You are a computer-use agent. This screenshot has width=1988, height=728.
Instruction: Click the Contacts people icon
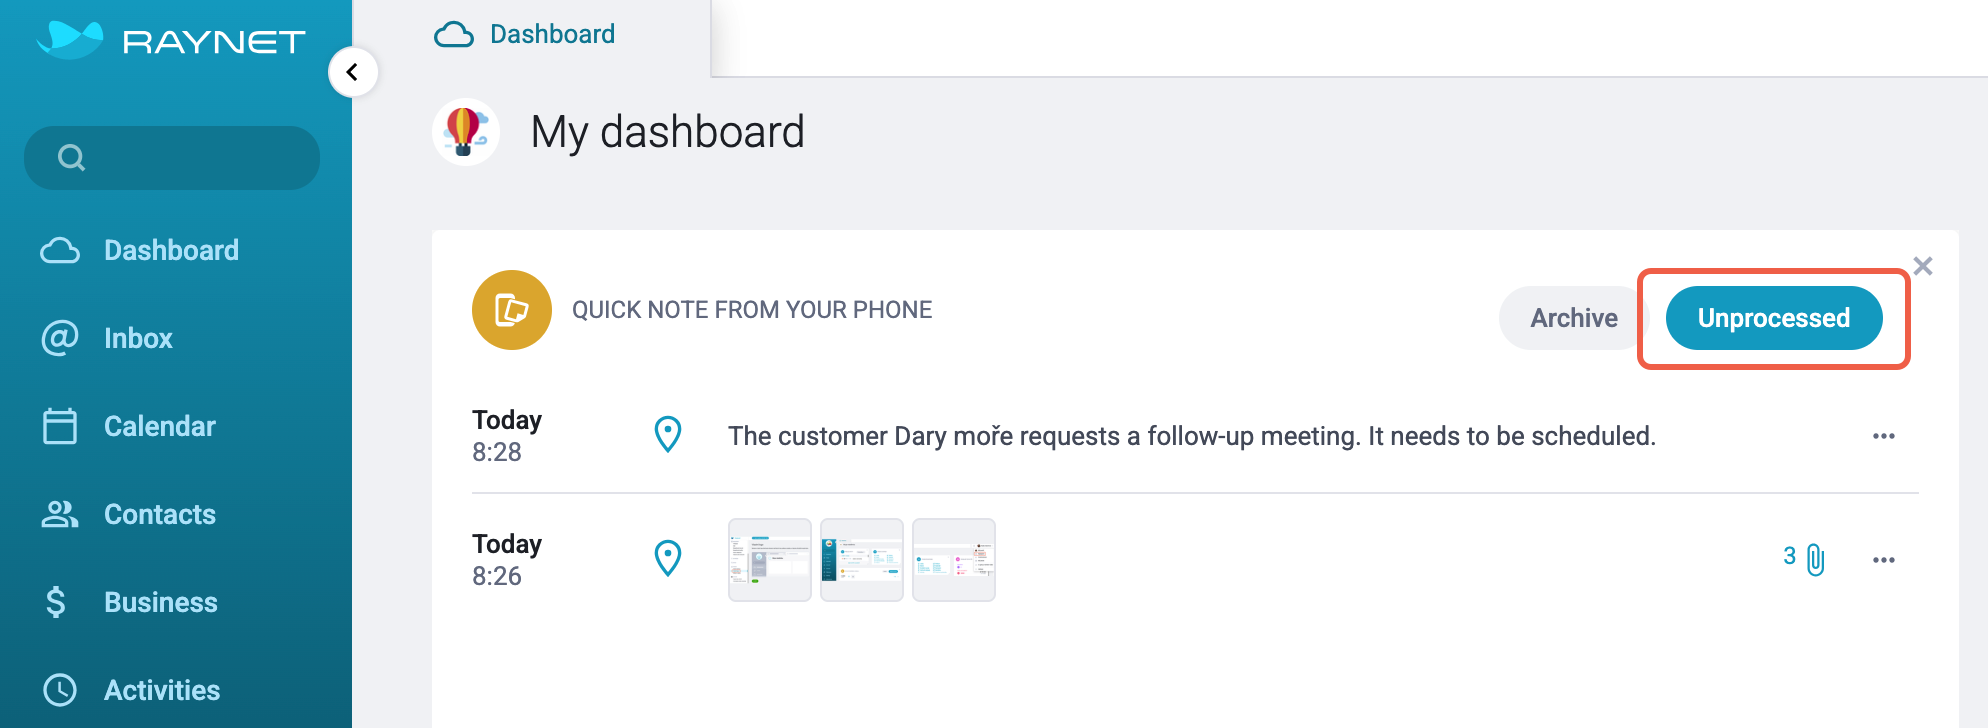click(x=60, y=514)
